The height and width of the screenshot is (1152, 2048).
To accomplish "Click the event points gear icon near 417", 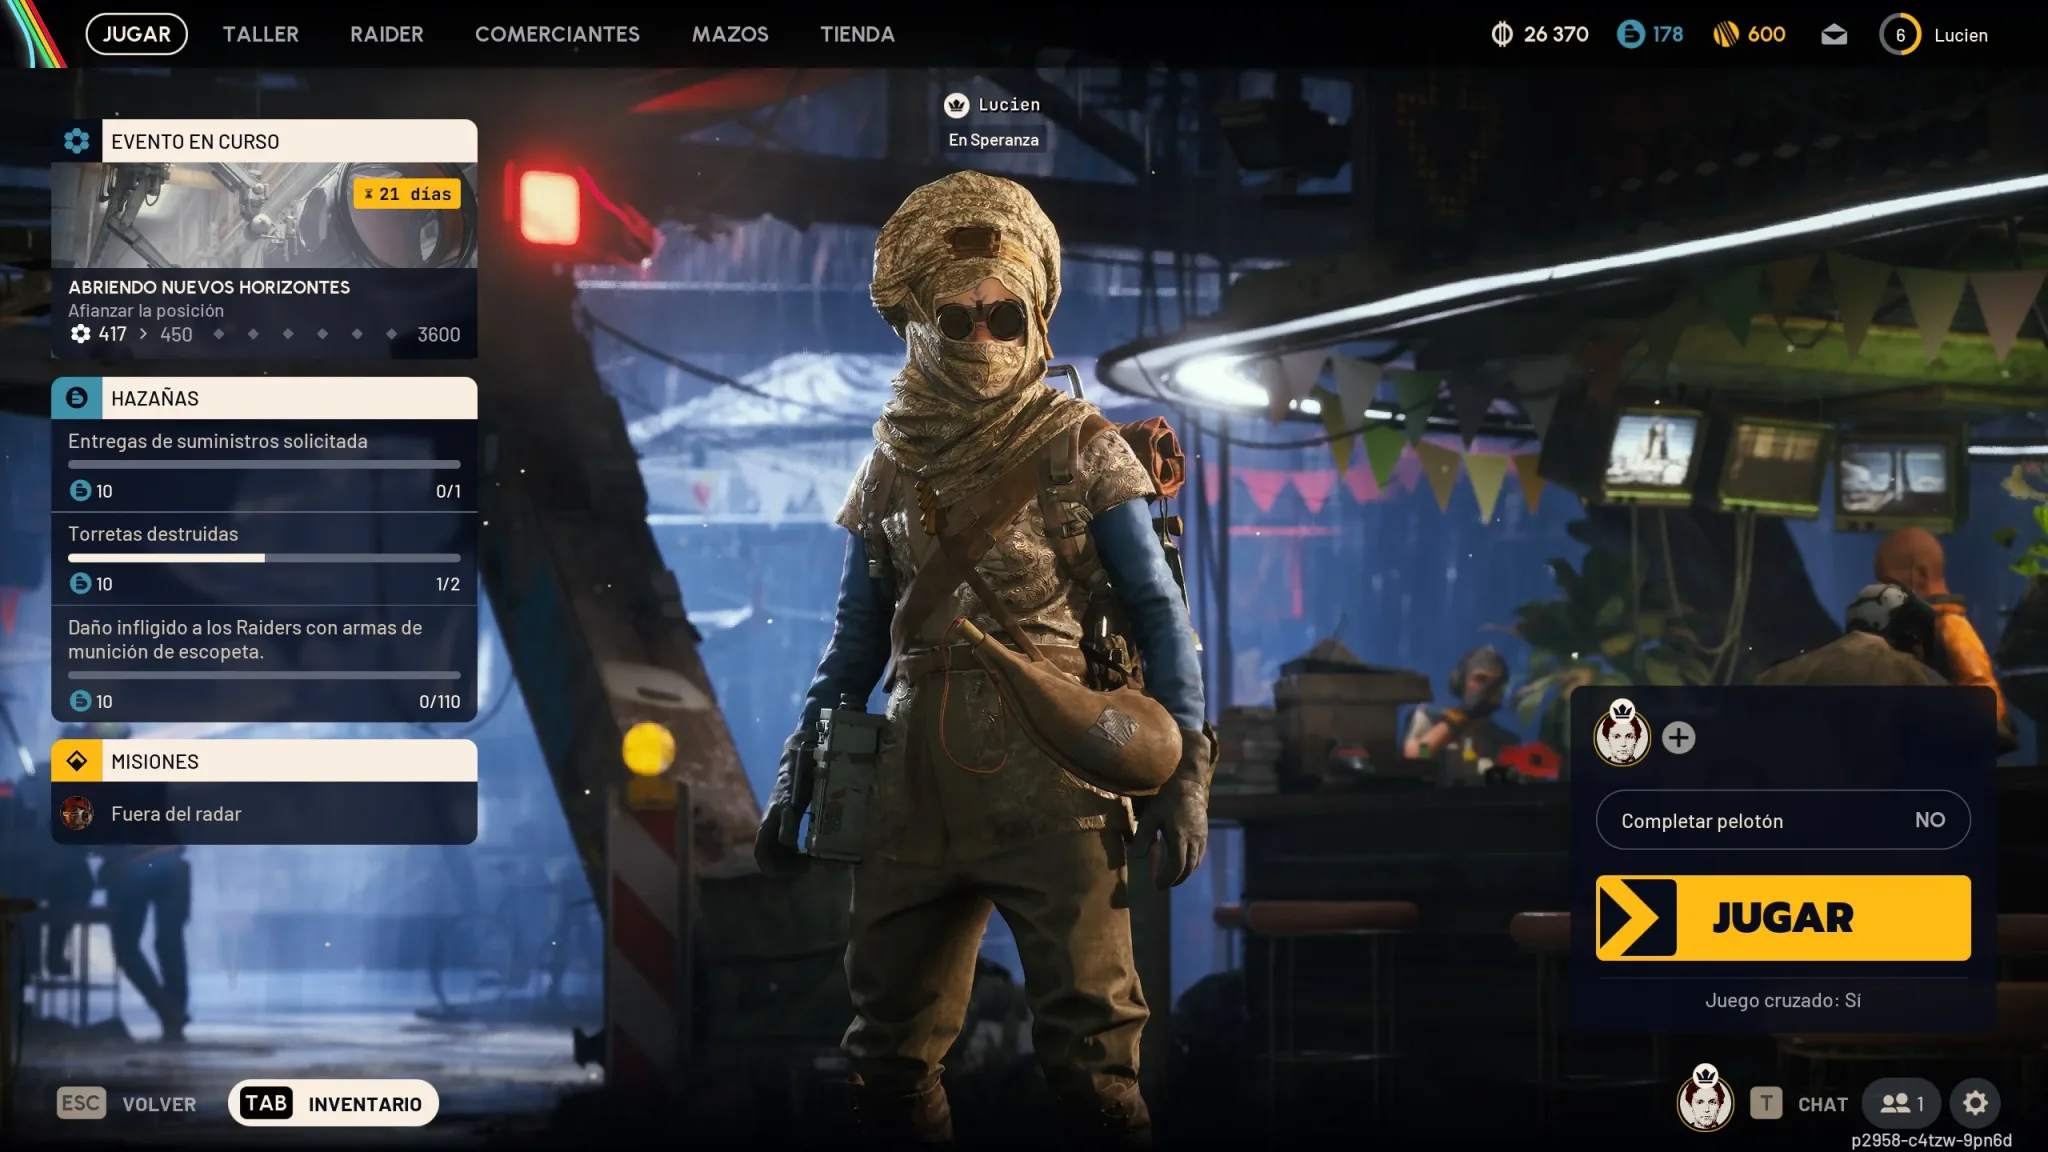I will 81,334.
